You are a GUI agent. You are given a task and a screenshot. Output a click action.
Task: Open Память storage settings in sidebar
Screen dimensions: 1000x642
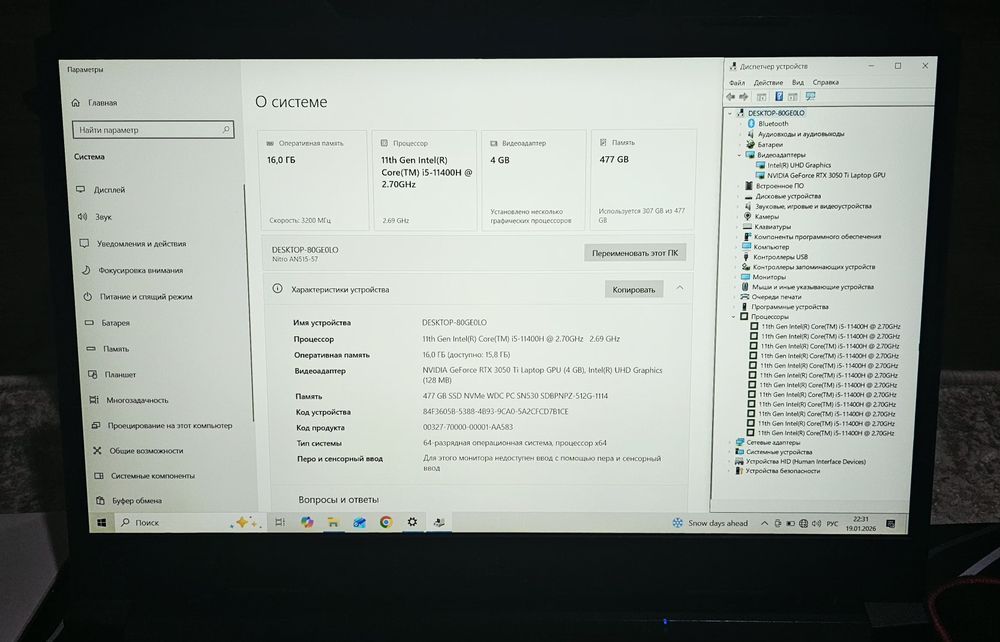tap(108, 349)
